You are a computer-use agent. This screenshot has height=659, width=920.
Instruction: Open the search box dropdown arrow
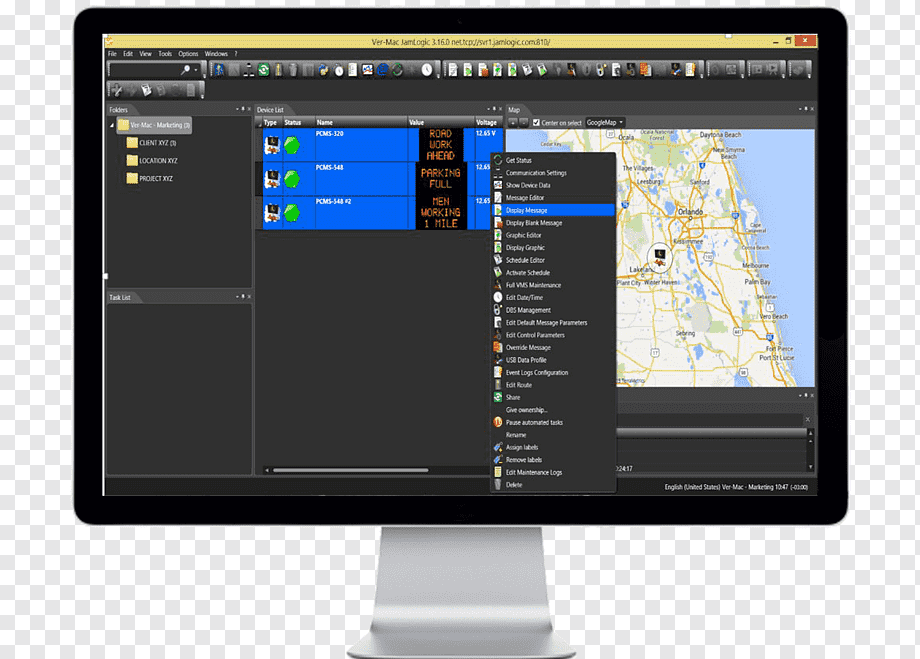[196, 69]
